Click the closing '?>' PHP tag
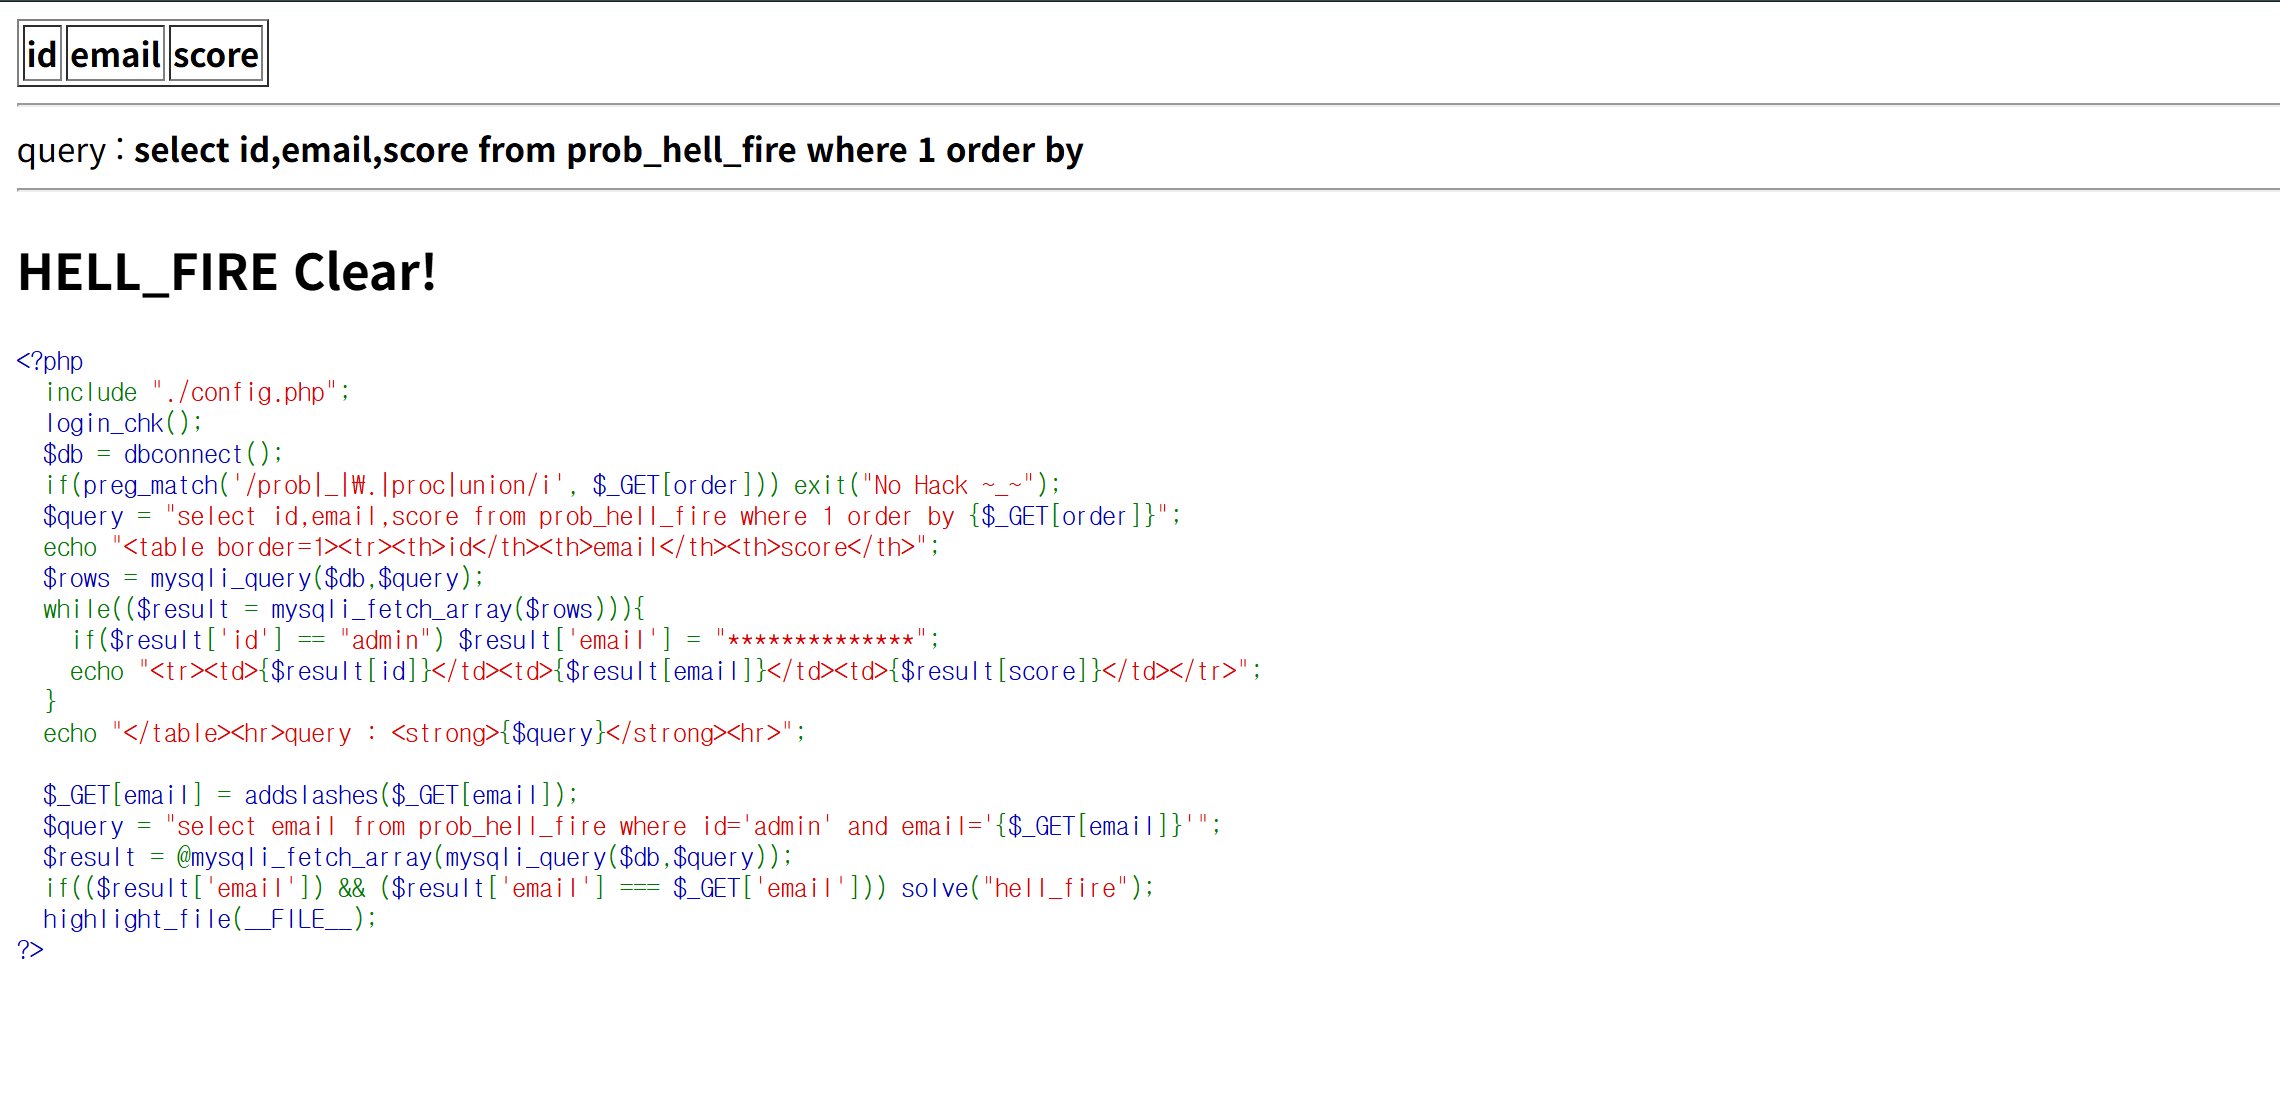Screen dimensions: 2280x1095 pyautogui.click(x=30, y=950)
